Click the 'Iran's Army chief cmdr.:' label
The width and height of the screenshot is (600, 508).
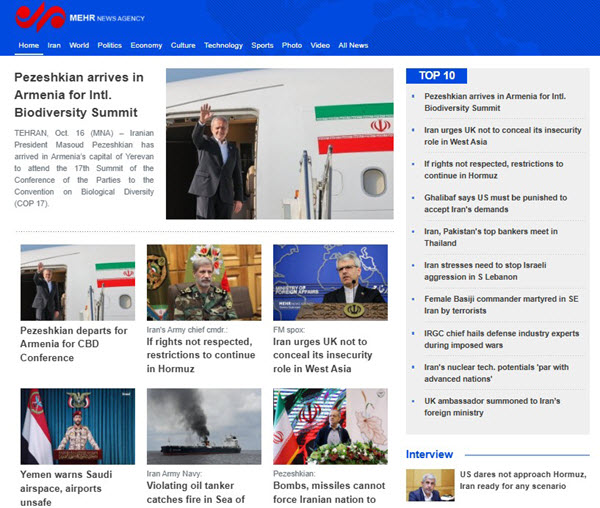(187, 330)
